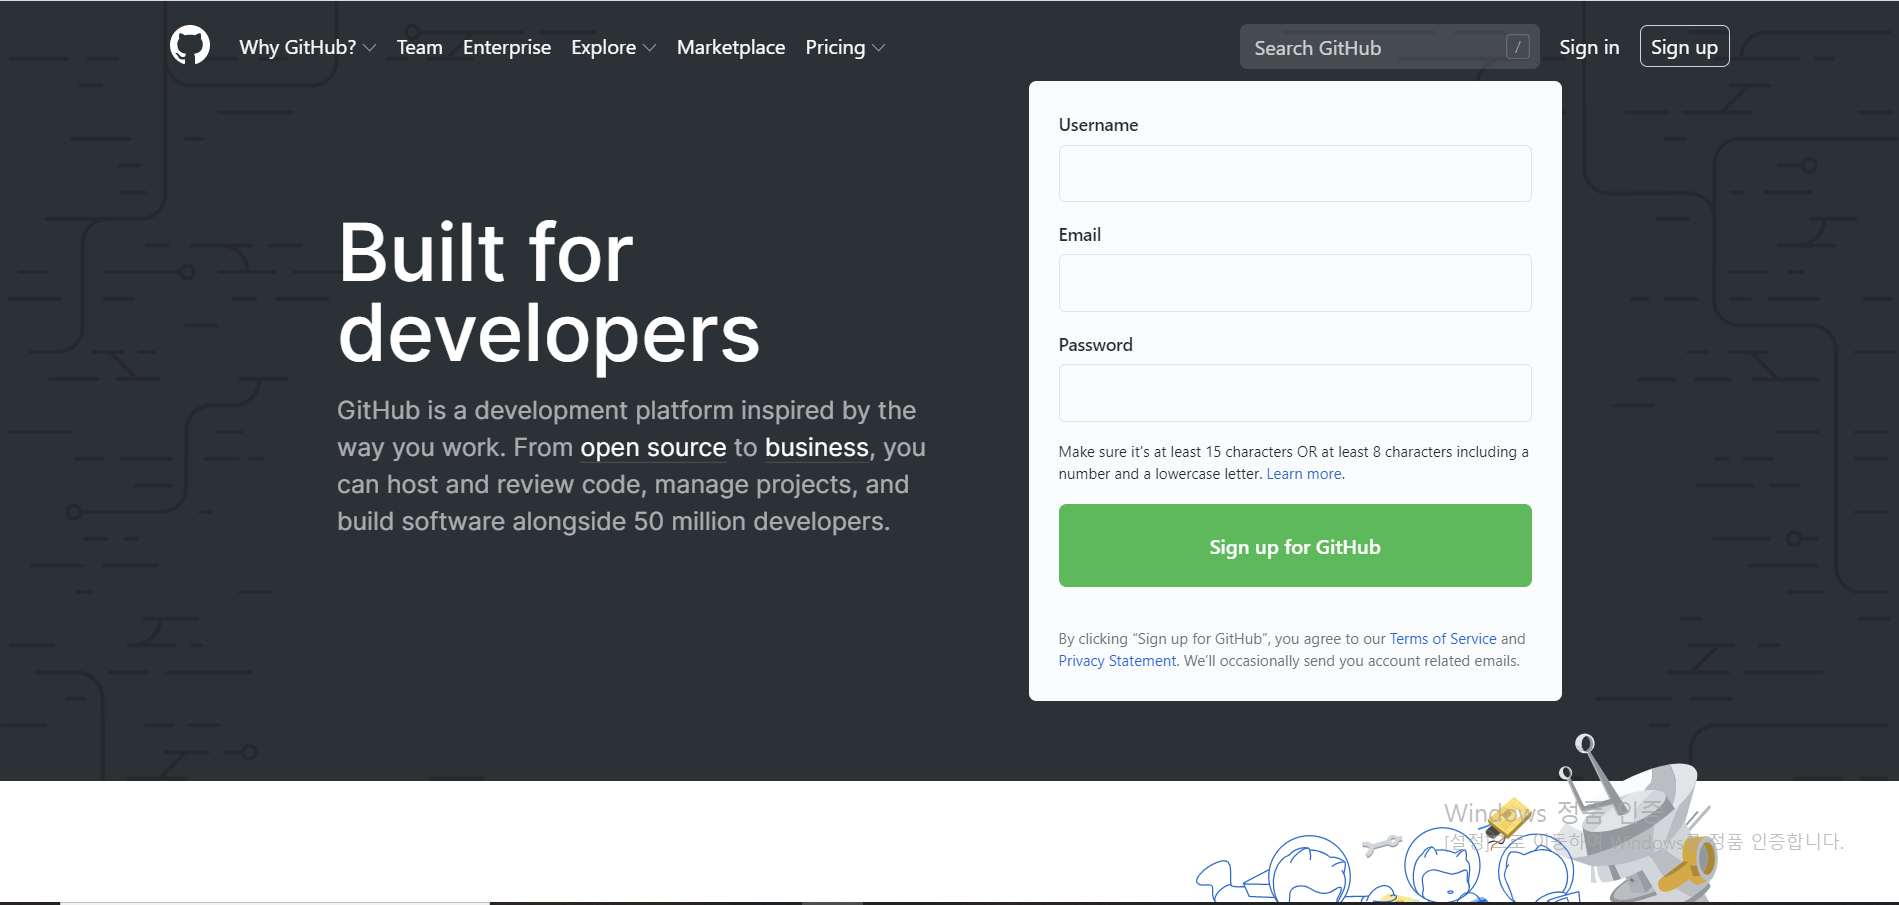Focus the Search GitHub field
This screenshot has height=905, width=1899.
tap(1389, 47)
